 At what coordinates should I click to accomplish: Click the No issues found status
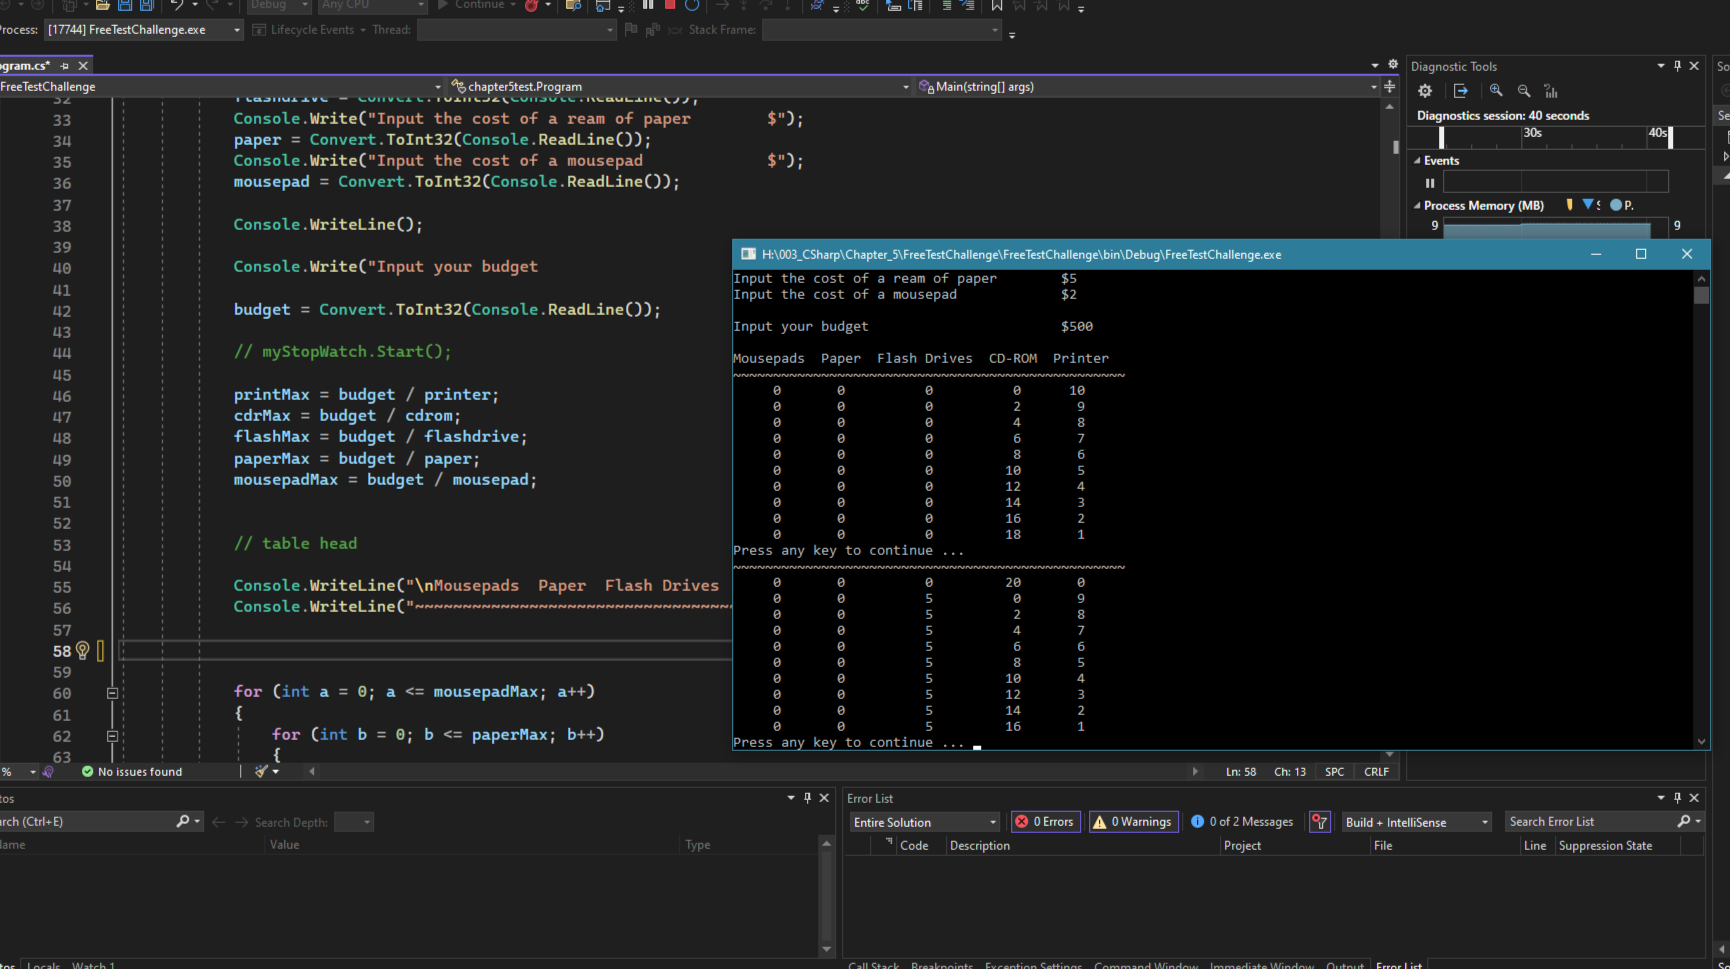click(x=132, y=772)
